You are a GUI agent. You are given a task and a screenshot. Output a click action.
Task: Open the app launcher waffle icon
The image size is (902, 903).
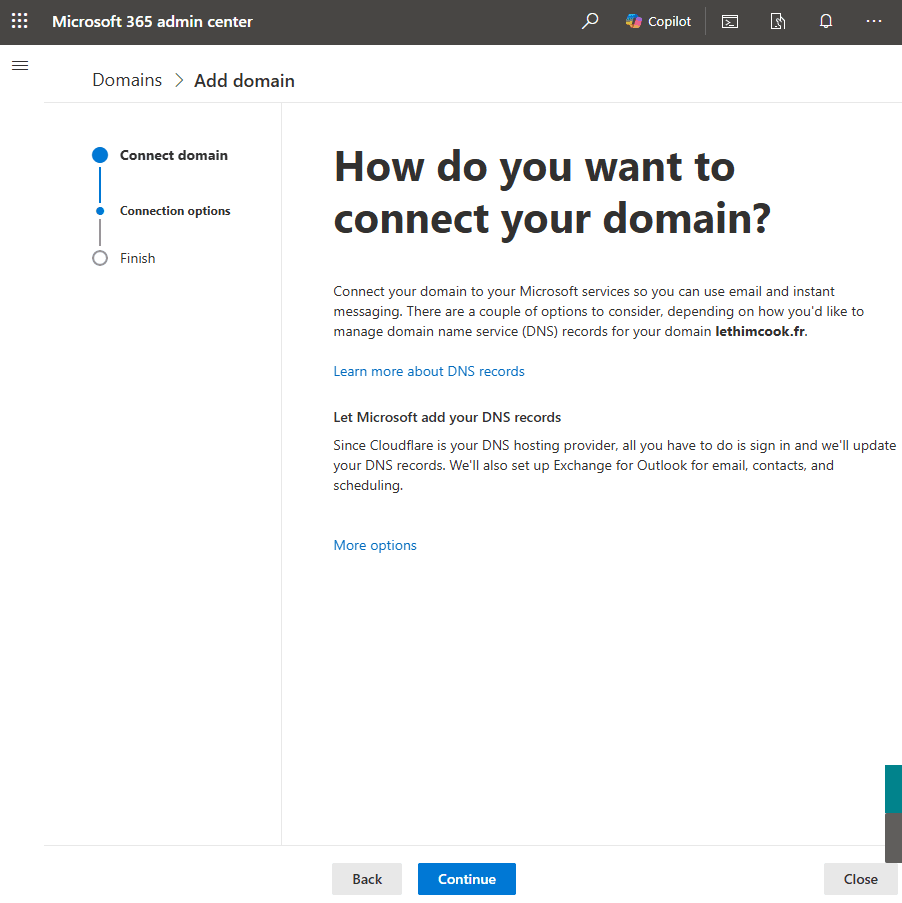pos(19,21)
